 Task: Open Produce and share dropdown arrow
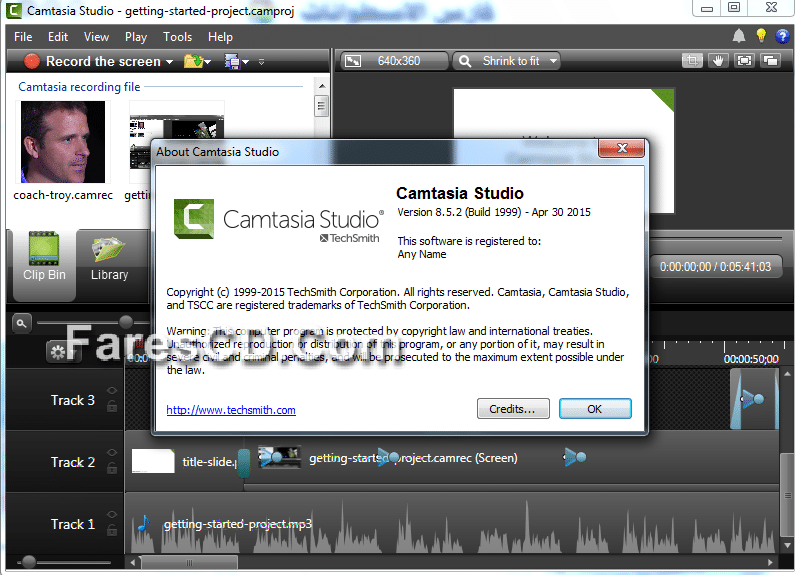[246, 62]
